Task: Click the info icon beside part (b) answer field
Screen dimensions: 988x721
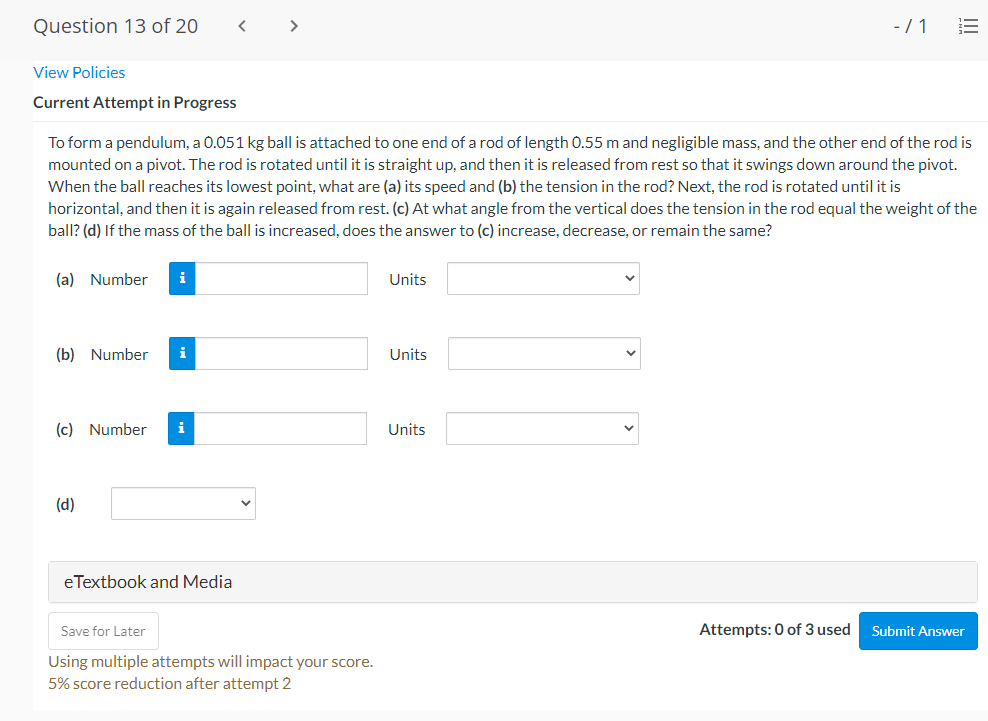Action: pyautogui.click(x=181, y=353)
